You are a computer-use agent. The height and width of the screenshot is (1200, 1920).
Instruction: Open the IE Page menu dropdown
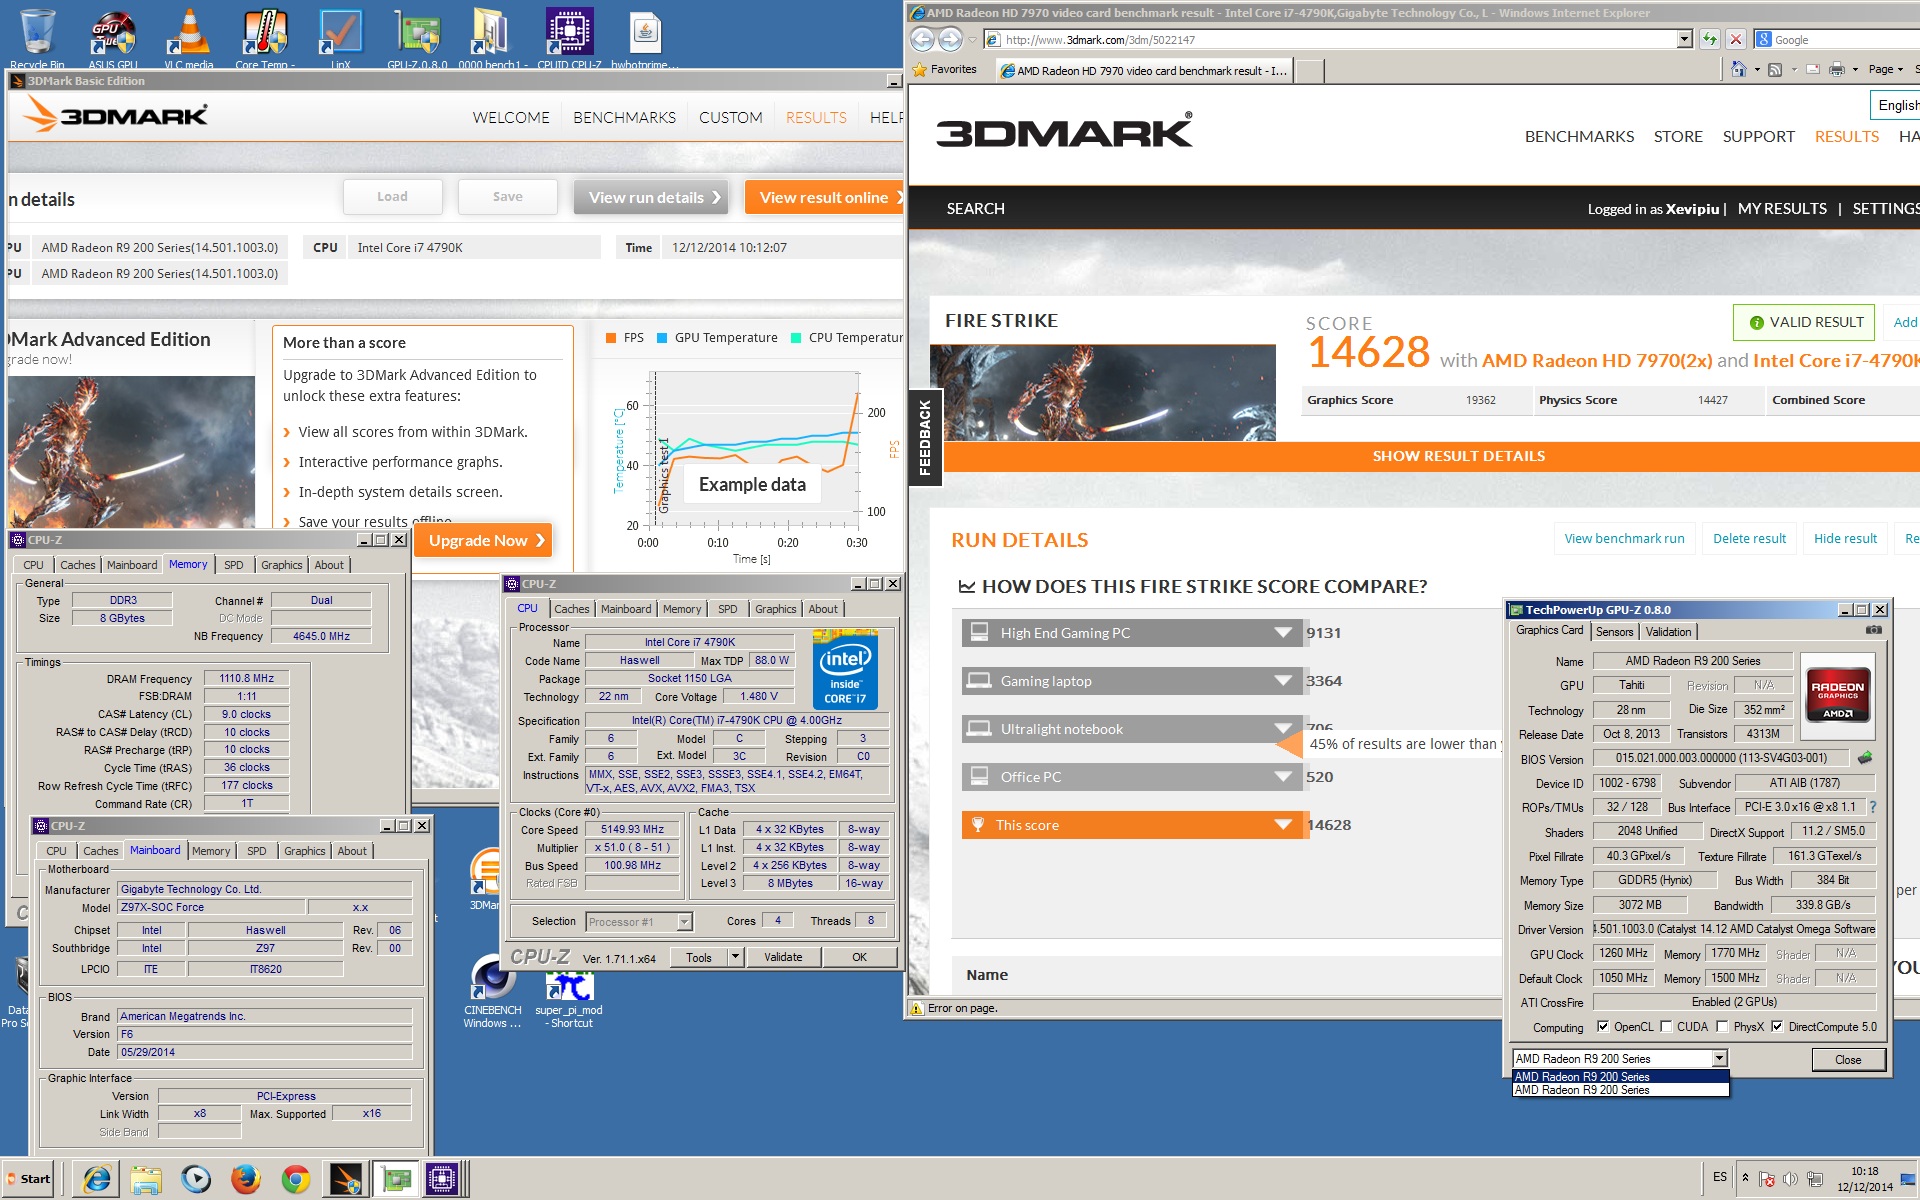pos(1885,69)
